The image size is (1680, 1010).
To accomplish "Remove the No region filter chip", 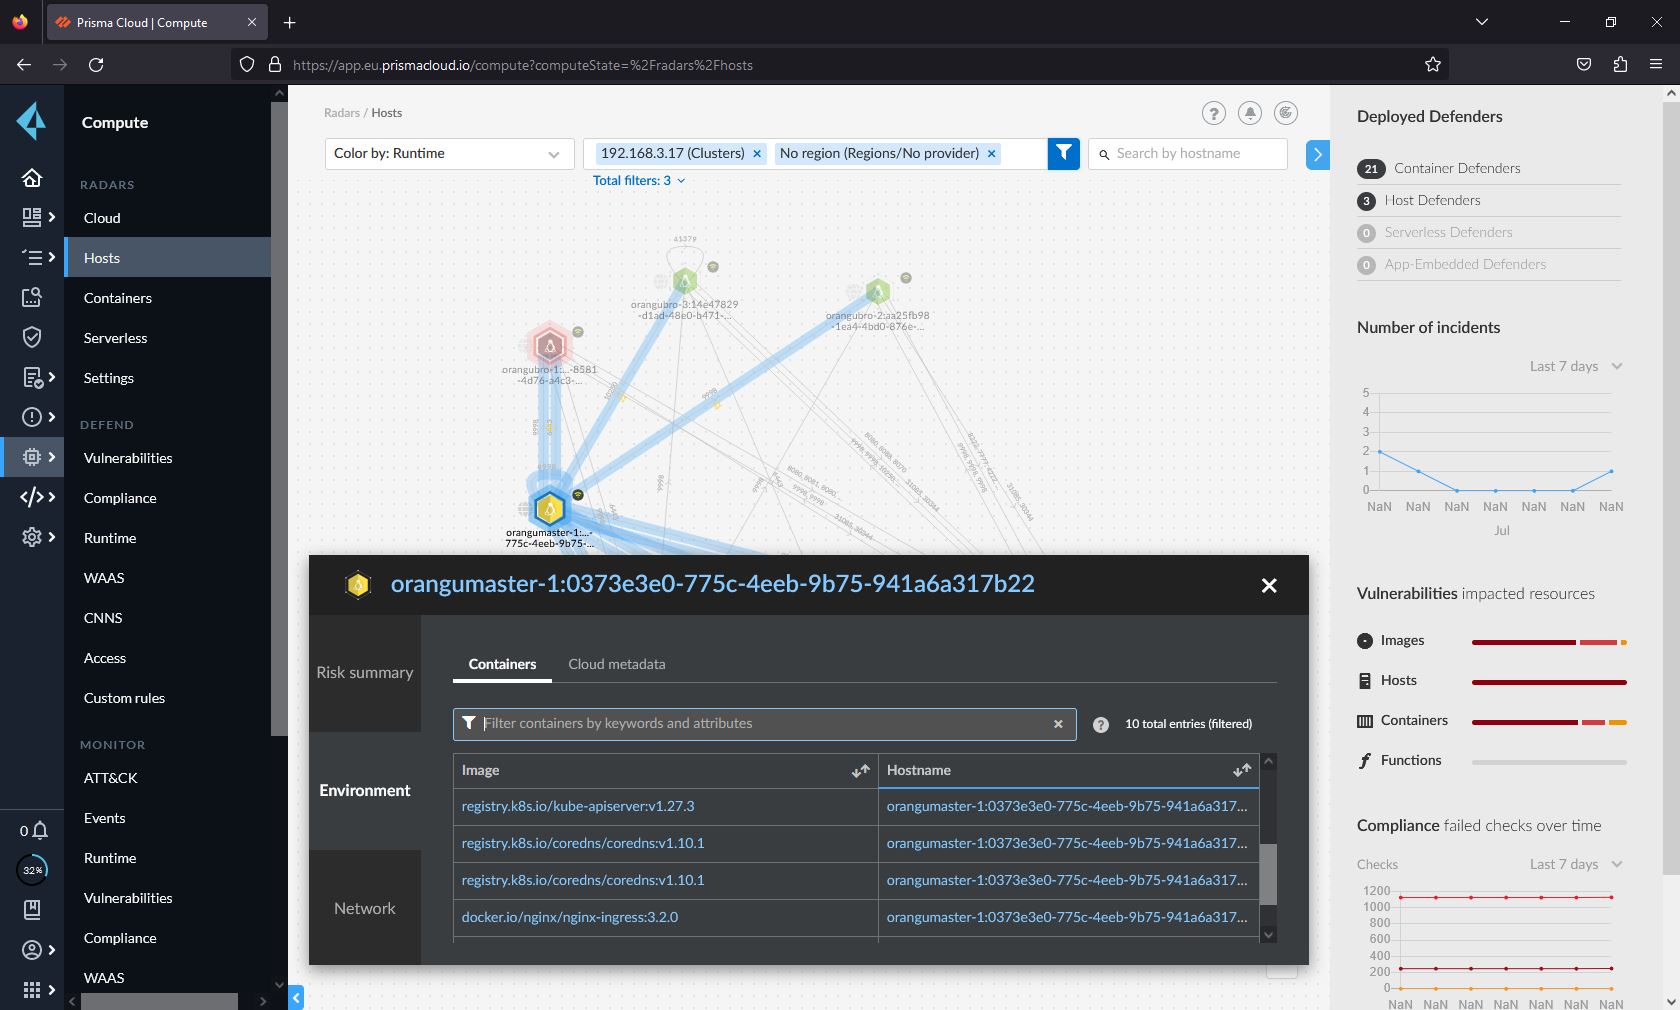I will click(991, 154).
